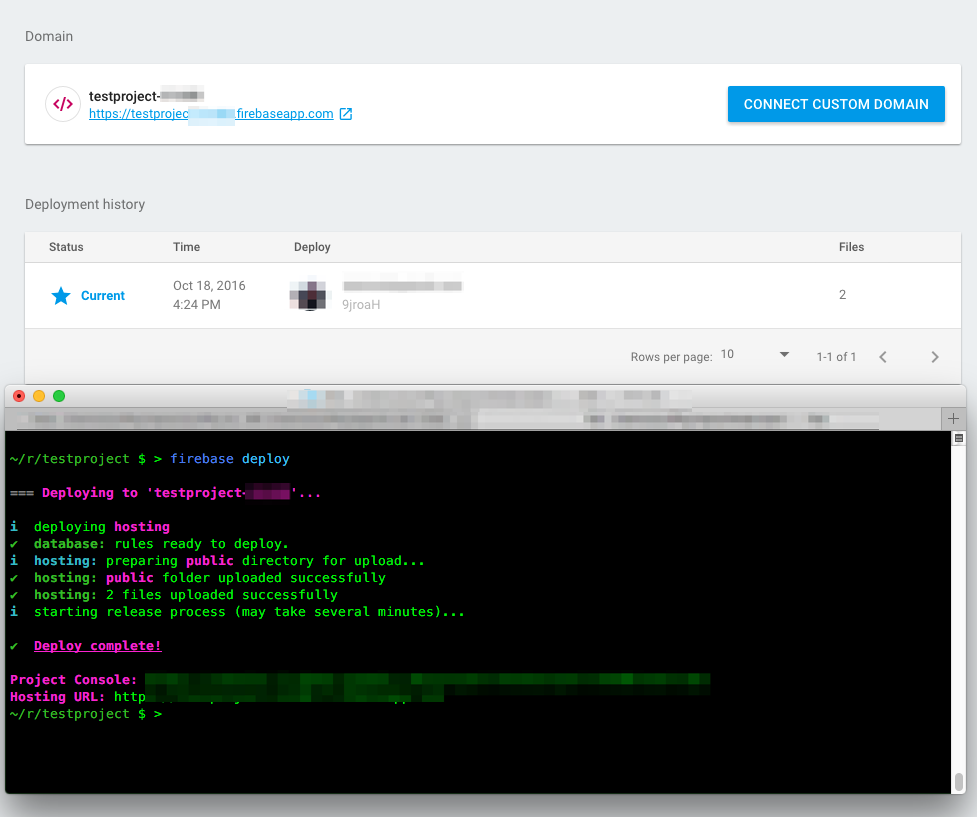Add a new terminal tab with plus icon
Screen dimensions: 977x817
tap(953, 419)
